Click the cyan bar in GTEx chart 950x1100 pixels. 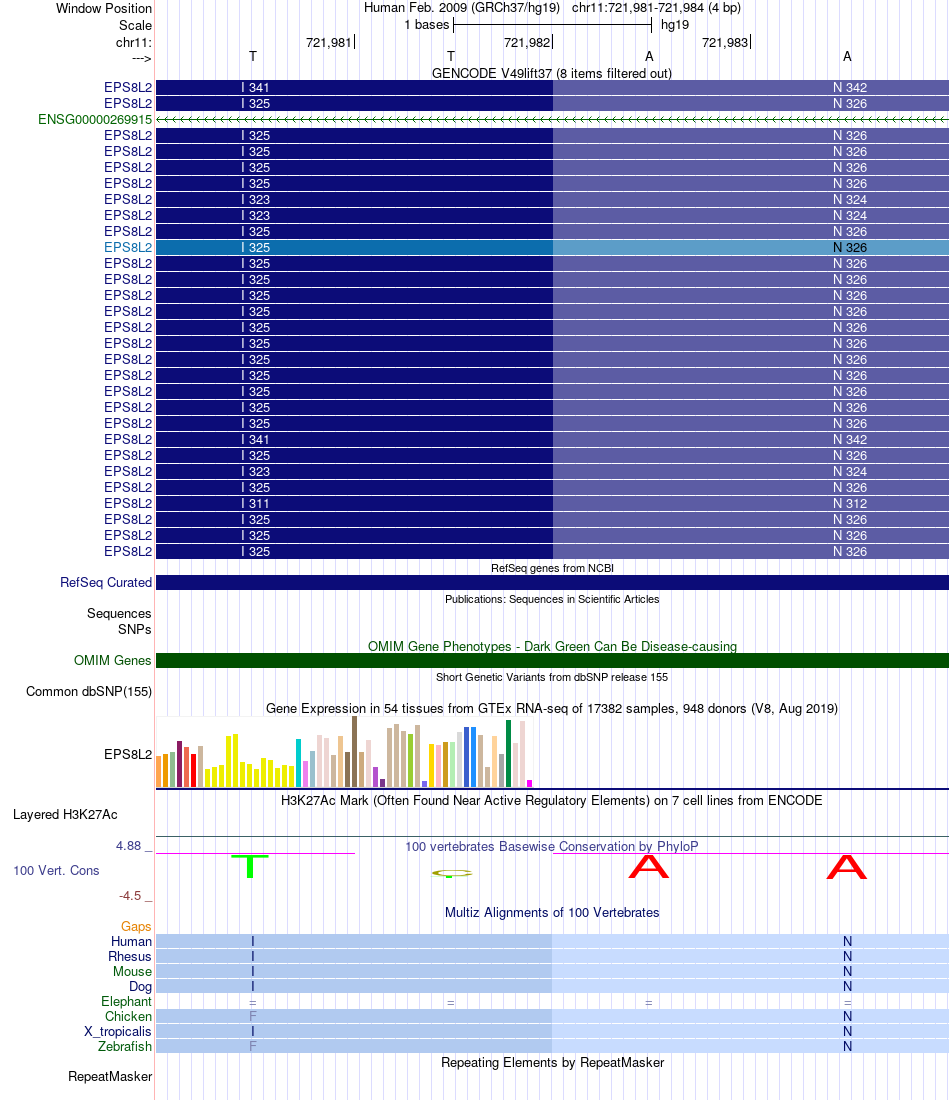pos(298,763)
